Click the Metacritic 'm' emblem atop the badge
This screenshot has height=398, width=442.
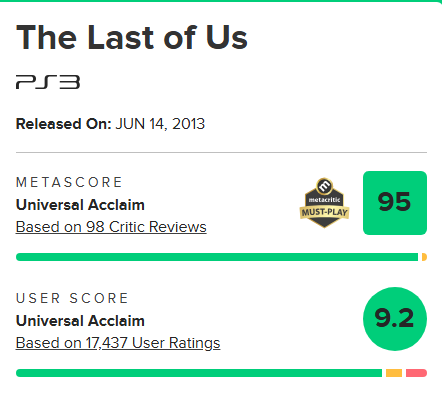coord(324,186)
